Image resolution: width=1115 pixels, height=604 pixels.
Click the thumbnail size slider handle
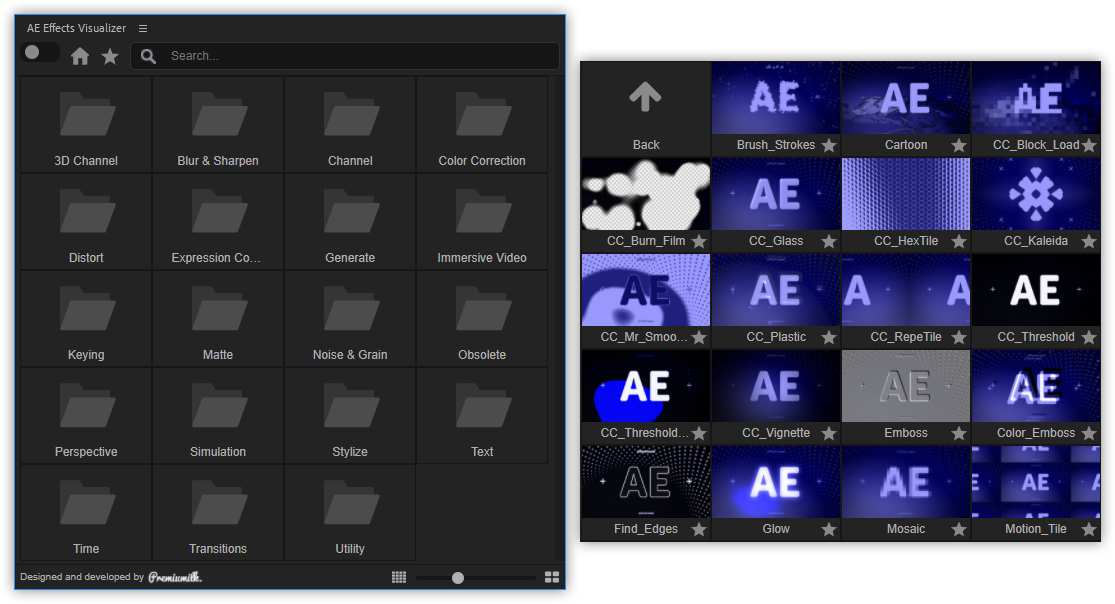[x=458, y=578]
